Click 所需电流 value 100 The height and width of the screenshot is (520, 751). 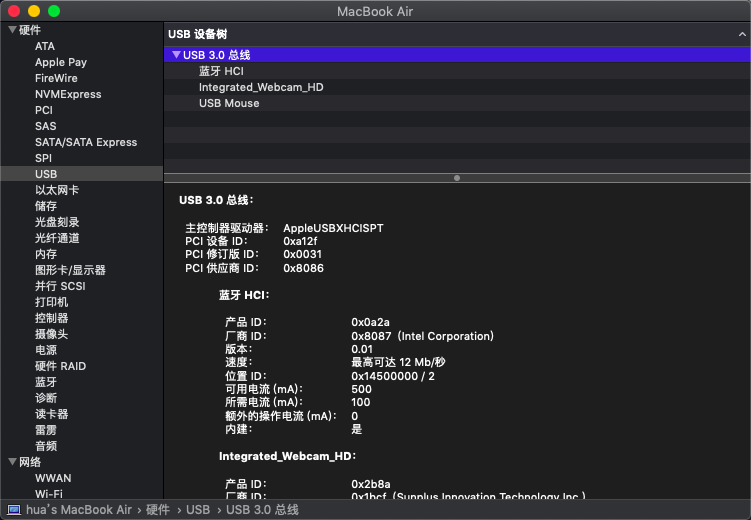[x=360, y=403]
